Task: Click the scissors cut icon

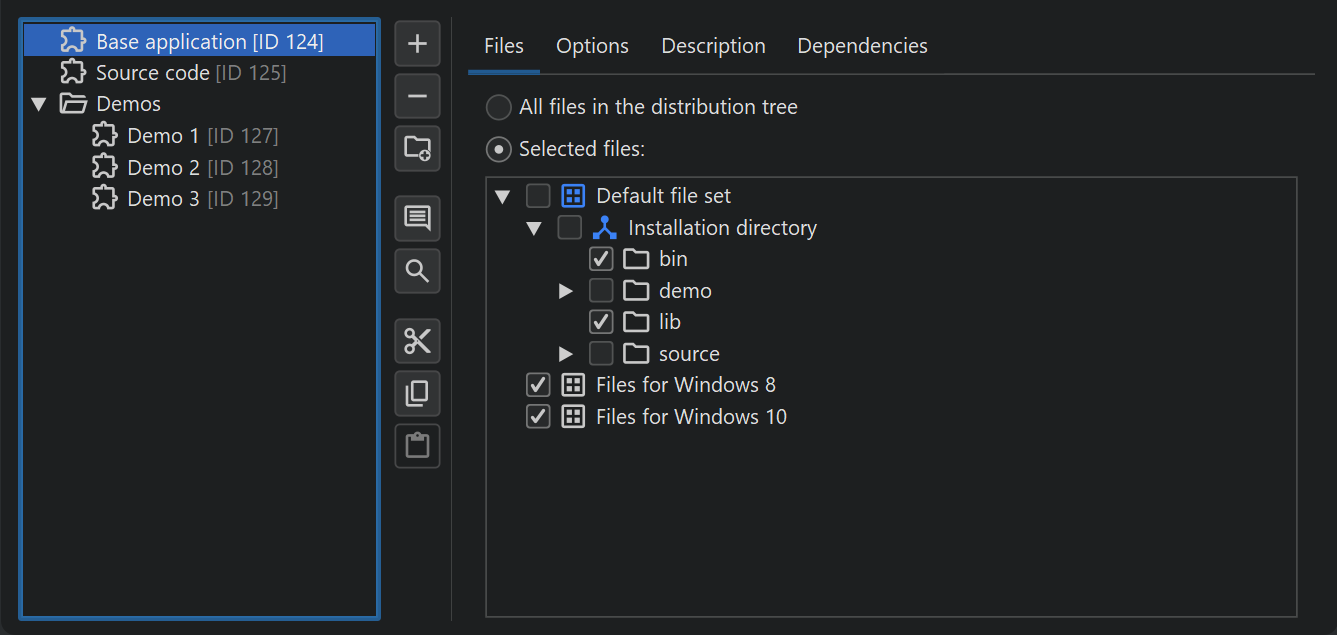Action: click(417, 341)
